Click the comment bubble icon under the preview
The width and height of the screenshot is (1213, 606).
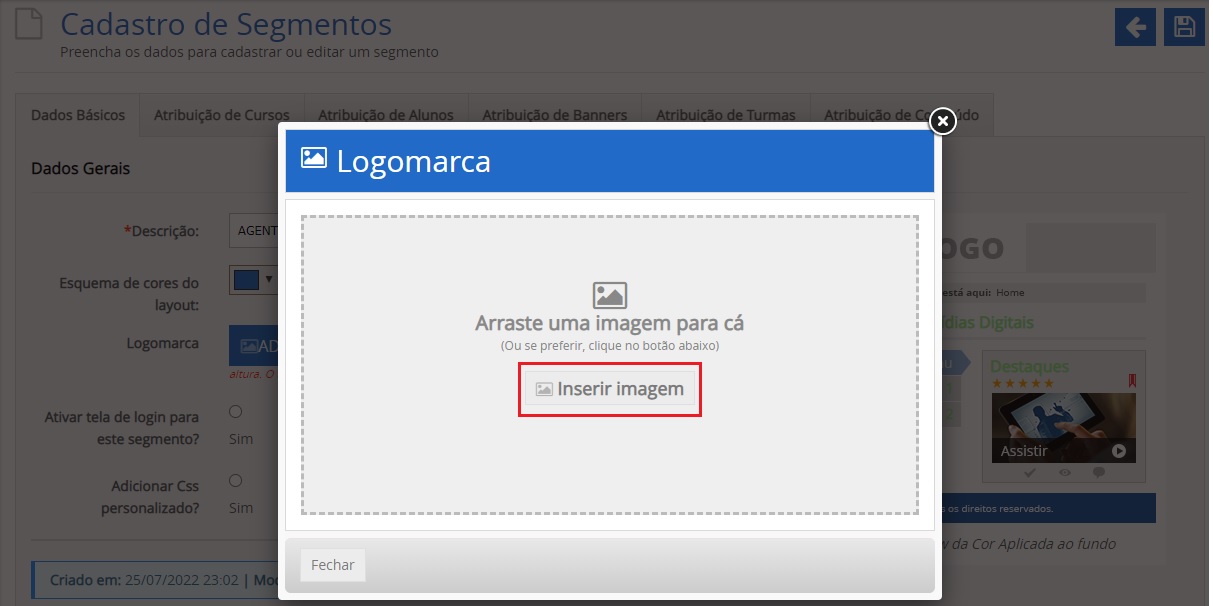pyautogui.click(x=1099, y=472)
